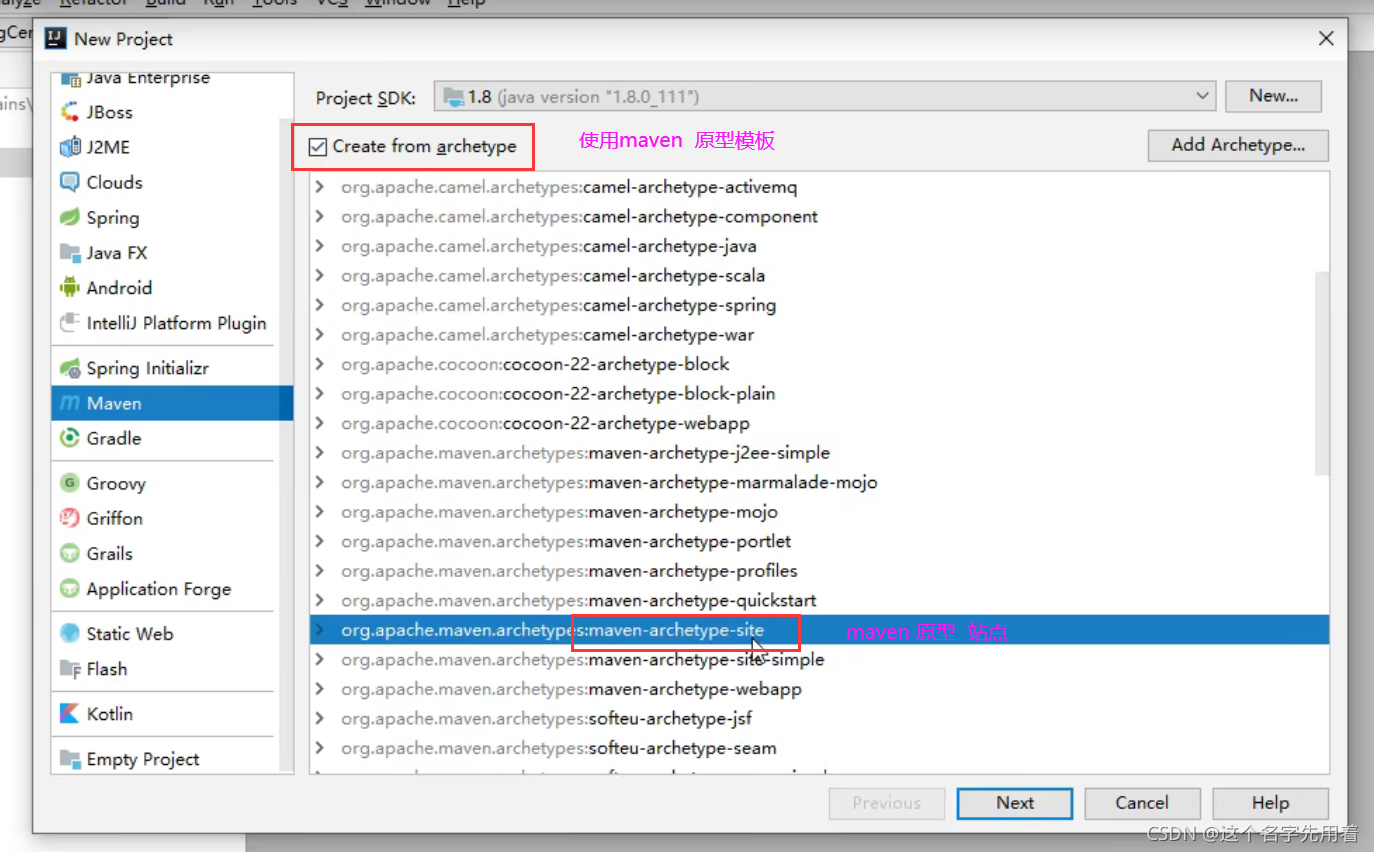Select maven-archetype-portlet row
This screenshot has width=1374, height=852.
819,541
